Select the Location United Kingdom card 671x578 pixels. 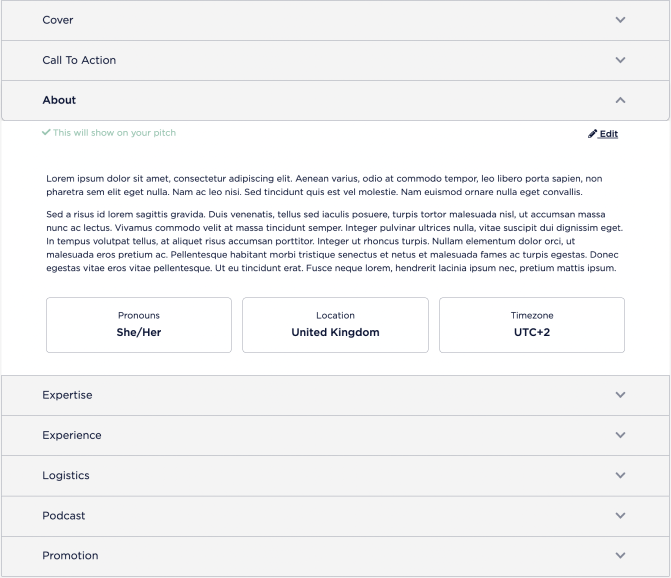point(335,325)
